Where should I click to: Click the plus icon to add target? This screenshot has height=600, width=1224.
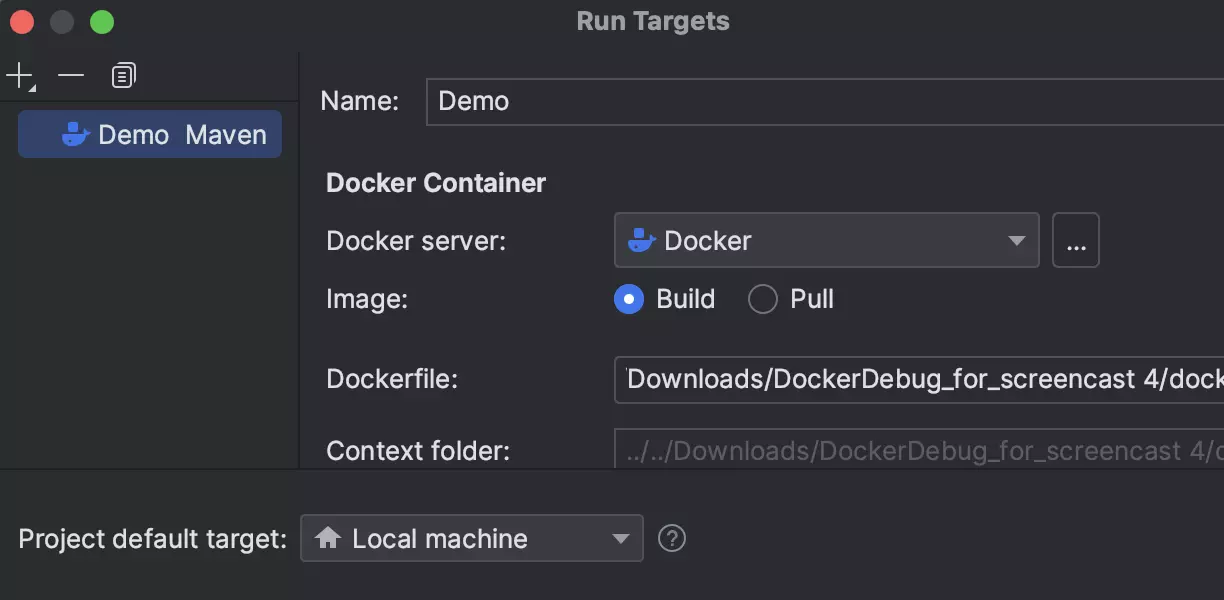(19, 76)
